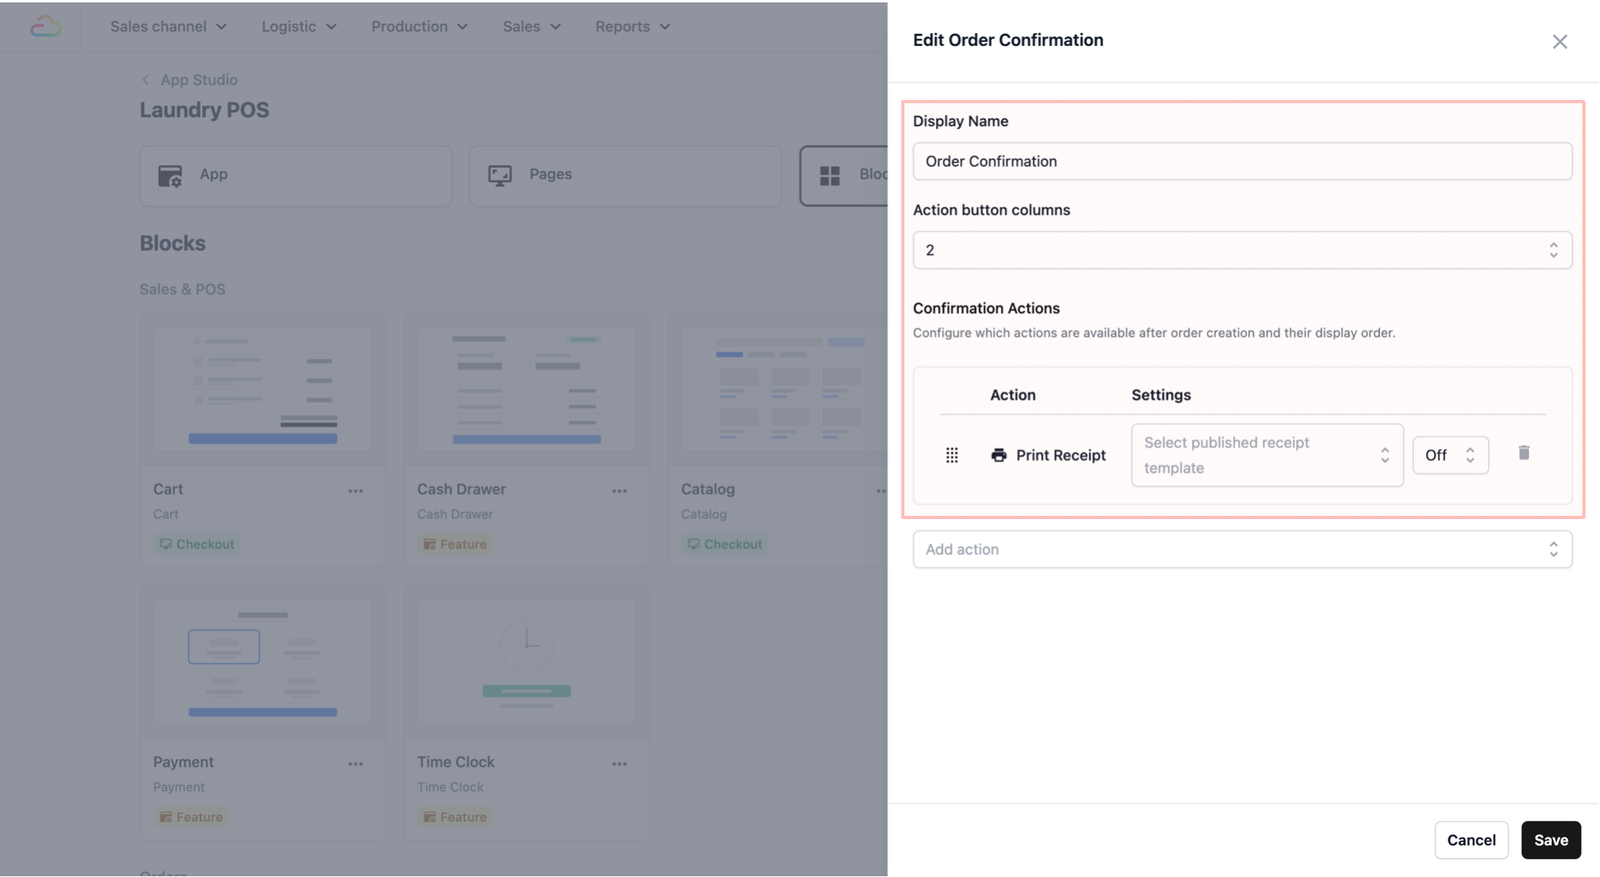Select the Cash Drawer block thumbnail

point(526,389)
